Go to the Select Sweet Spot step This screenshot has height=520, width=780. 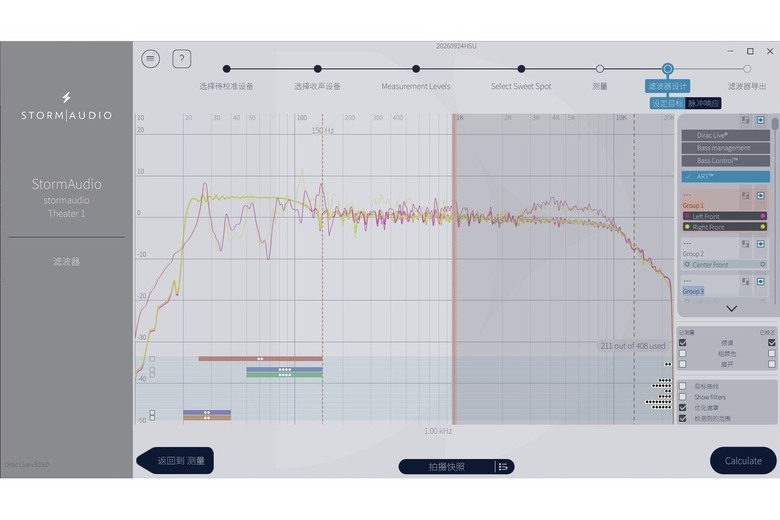(521, 69)
